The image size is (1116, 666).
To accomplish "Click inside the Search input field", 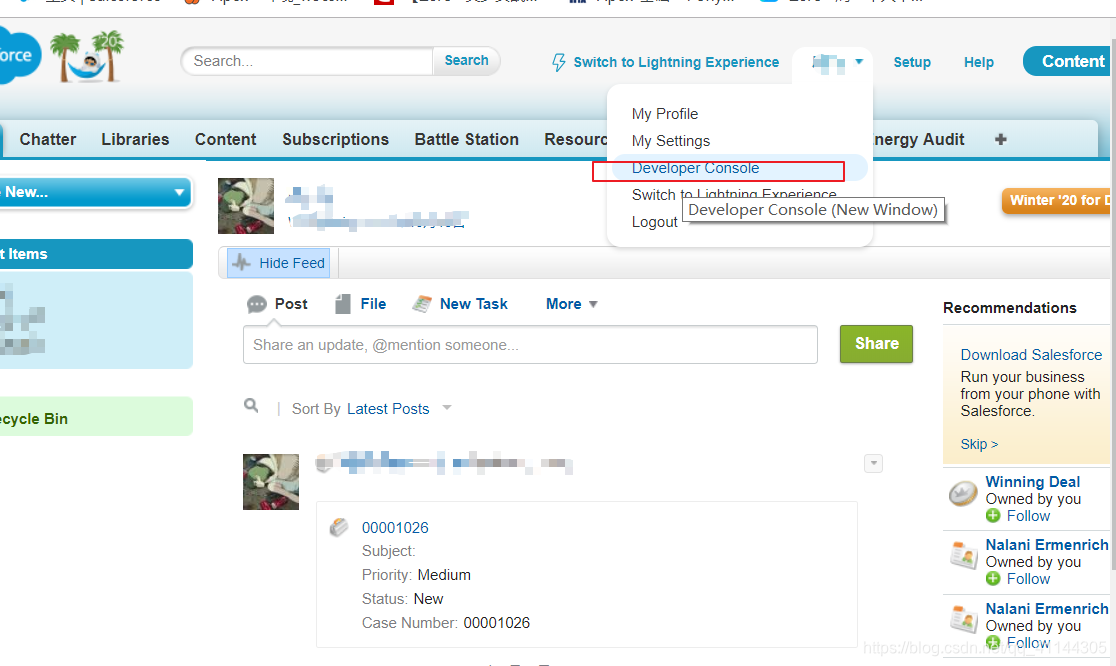I will pos(300,61).
